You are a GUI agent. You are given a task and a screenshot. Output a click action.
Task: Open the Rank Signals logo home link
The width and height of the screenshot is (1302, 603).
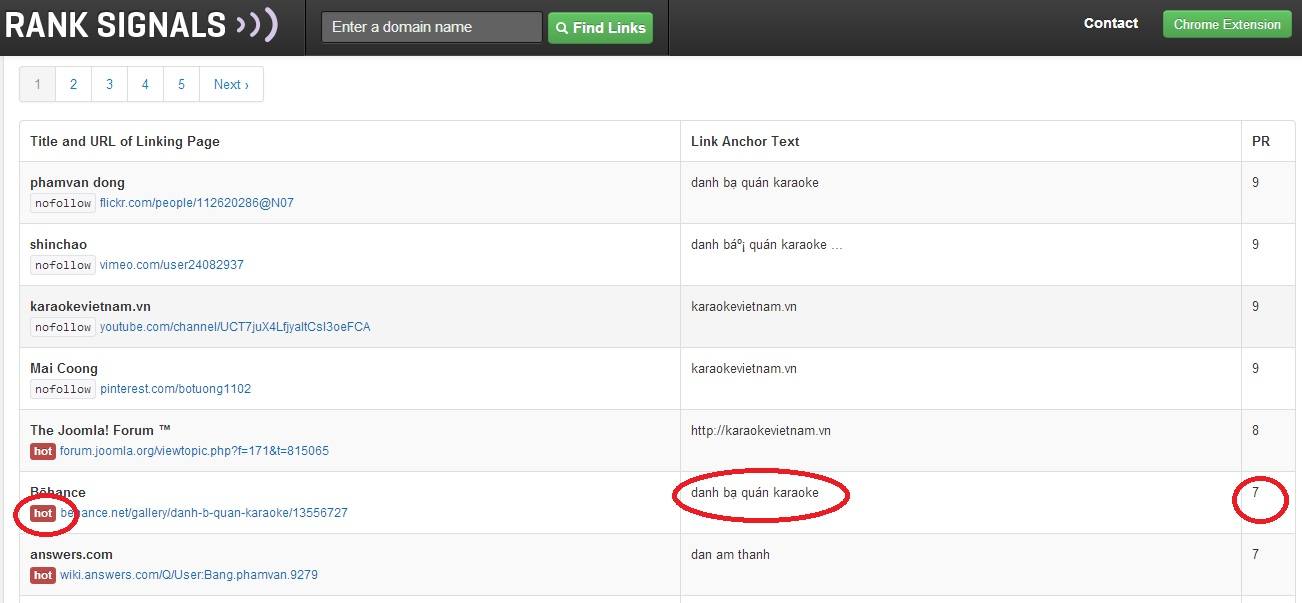tap(141, 24)
